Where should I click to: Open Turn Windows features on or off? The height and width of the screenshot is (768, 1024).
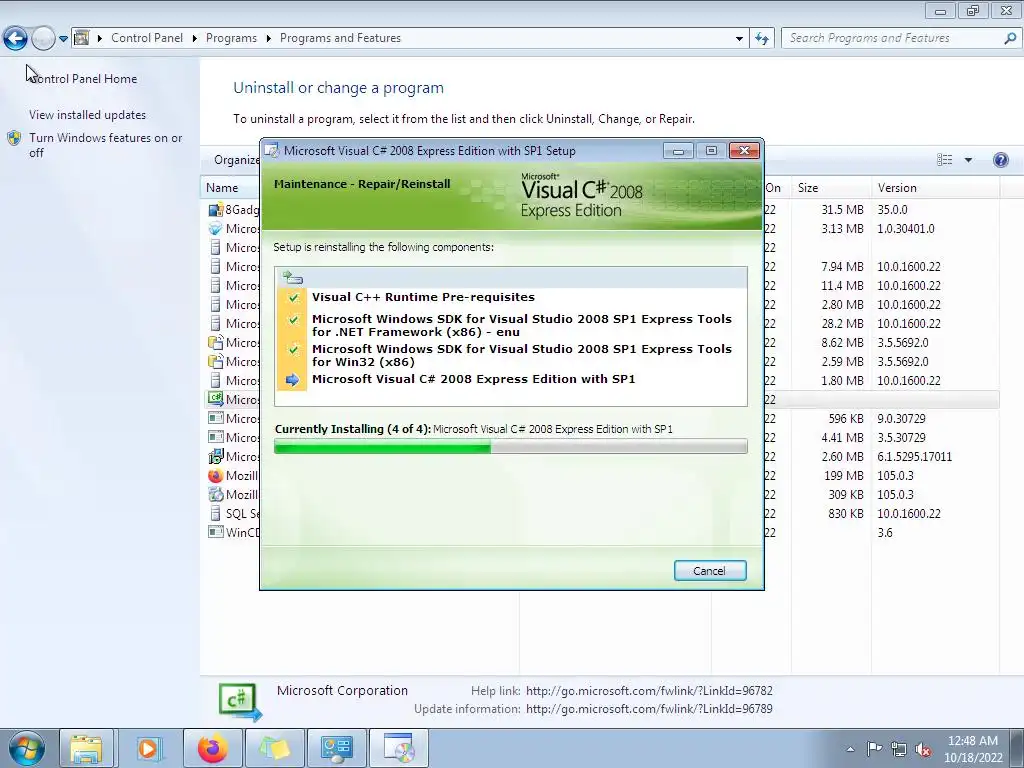[x=106, y=145]
